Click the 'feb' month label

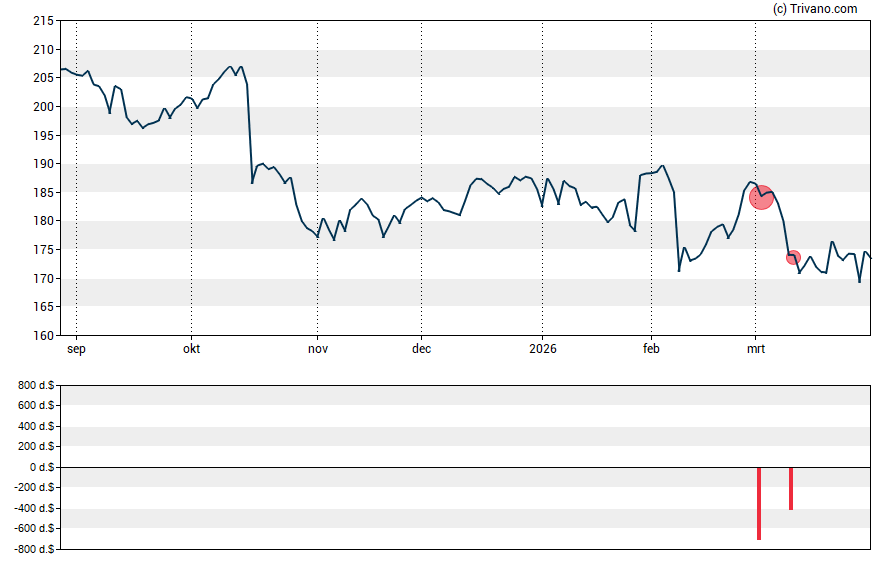[651, 349]
